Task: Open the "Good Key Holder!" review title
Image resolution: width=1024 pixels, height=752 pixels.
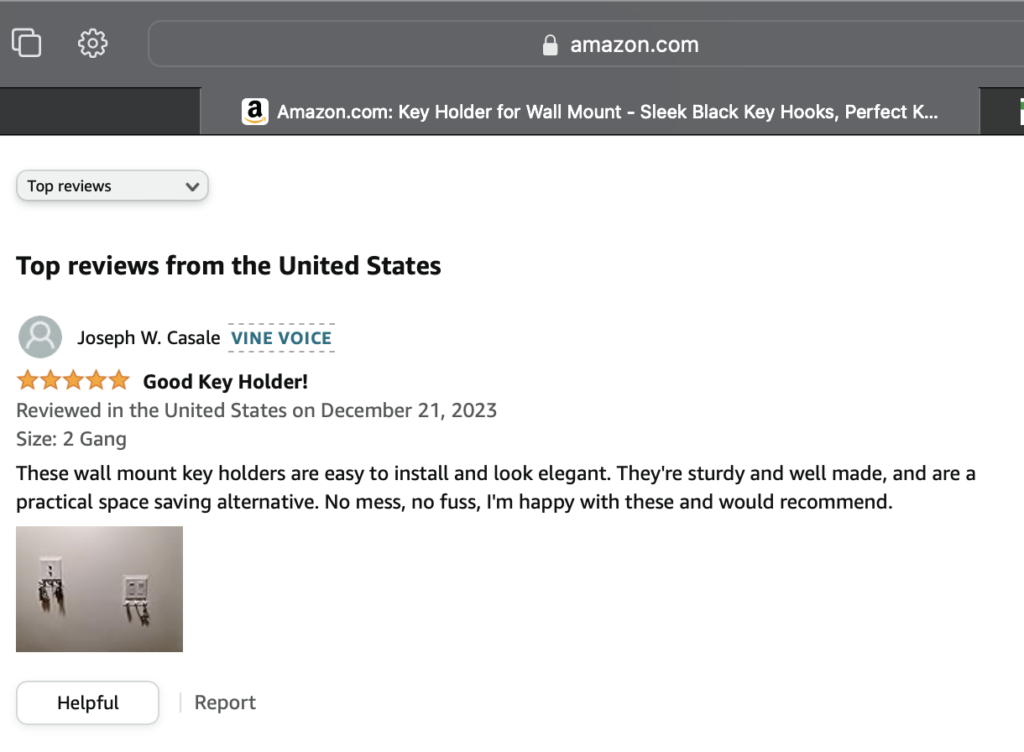Action: (x=225, y=381)
